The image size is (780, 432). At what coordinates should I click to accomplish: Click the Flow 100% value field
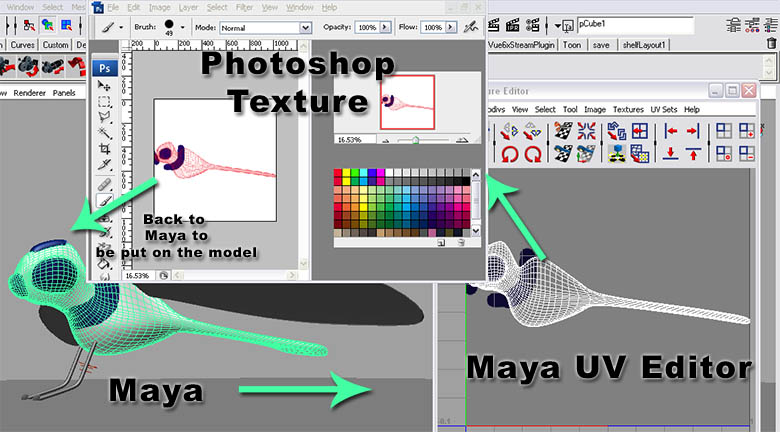click(x=433, y=27)
